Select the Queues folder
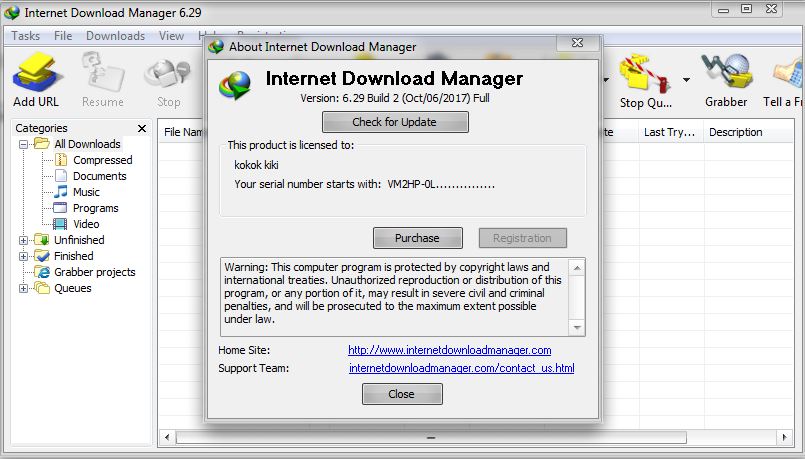The width and height of the screenshot is (805, 459). point(72,288)
